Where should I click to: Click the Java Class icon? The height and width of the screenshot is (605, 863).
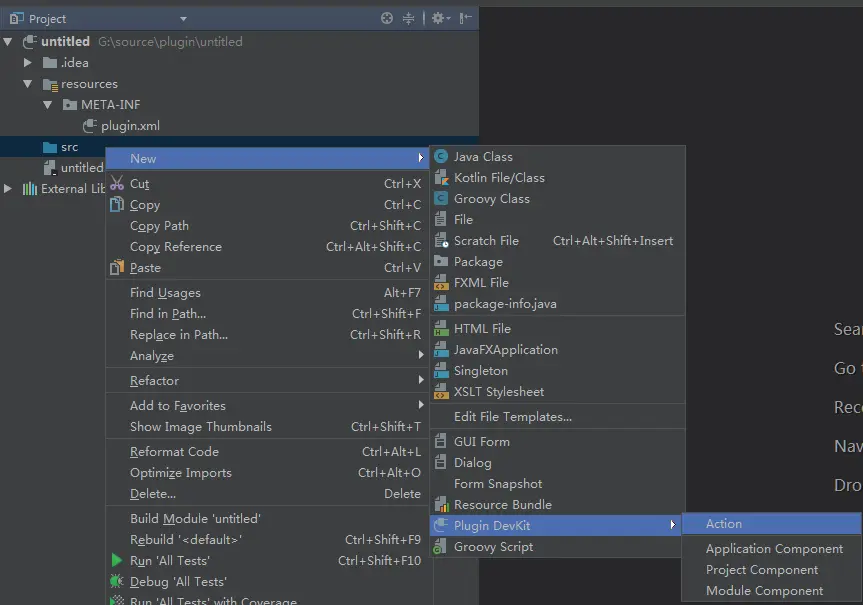441,156
